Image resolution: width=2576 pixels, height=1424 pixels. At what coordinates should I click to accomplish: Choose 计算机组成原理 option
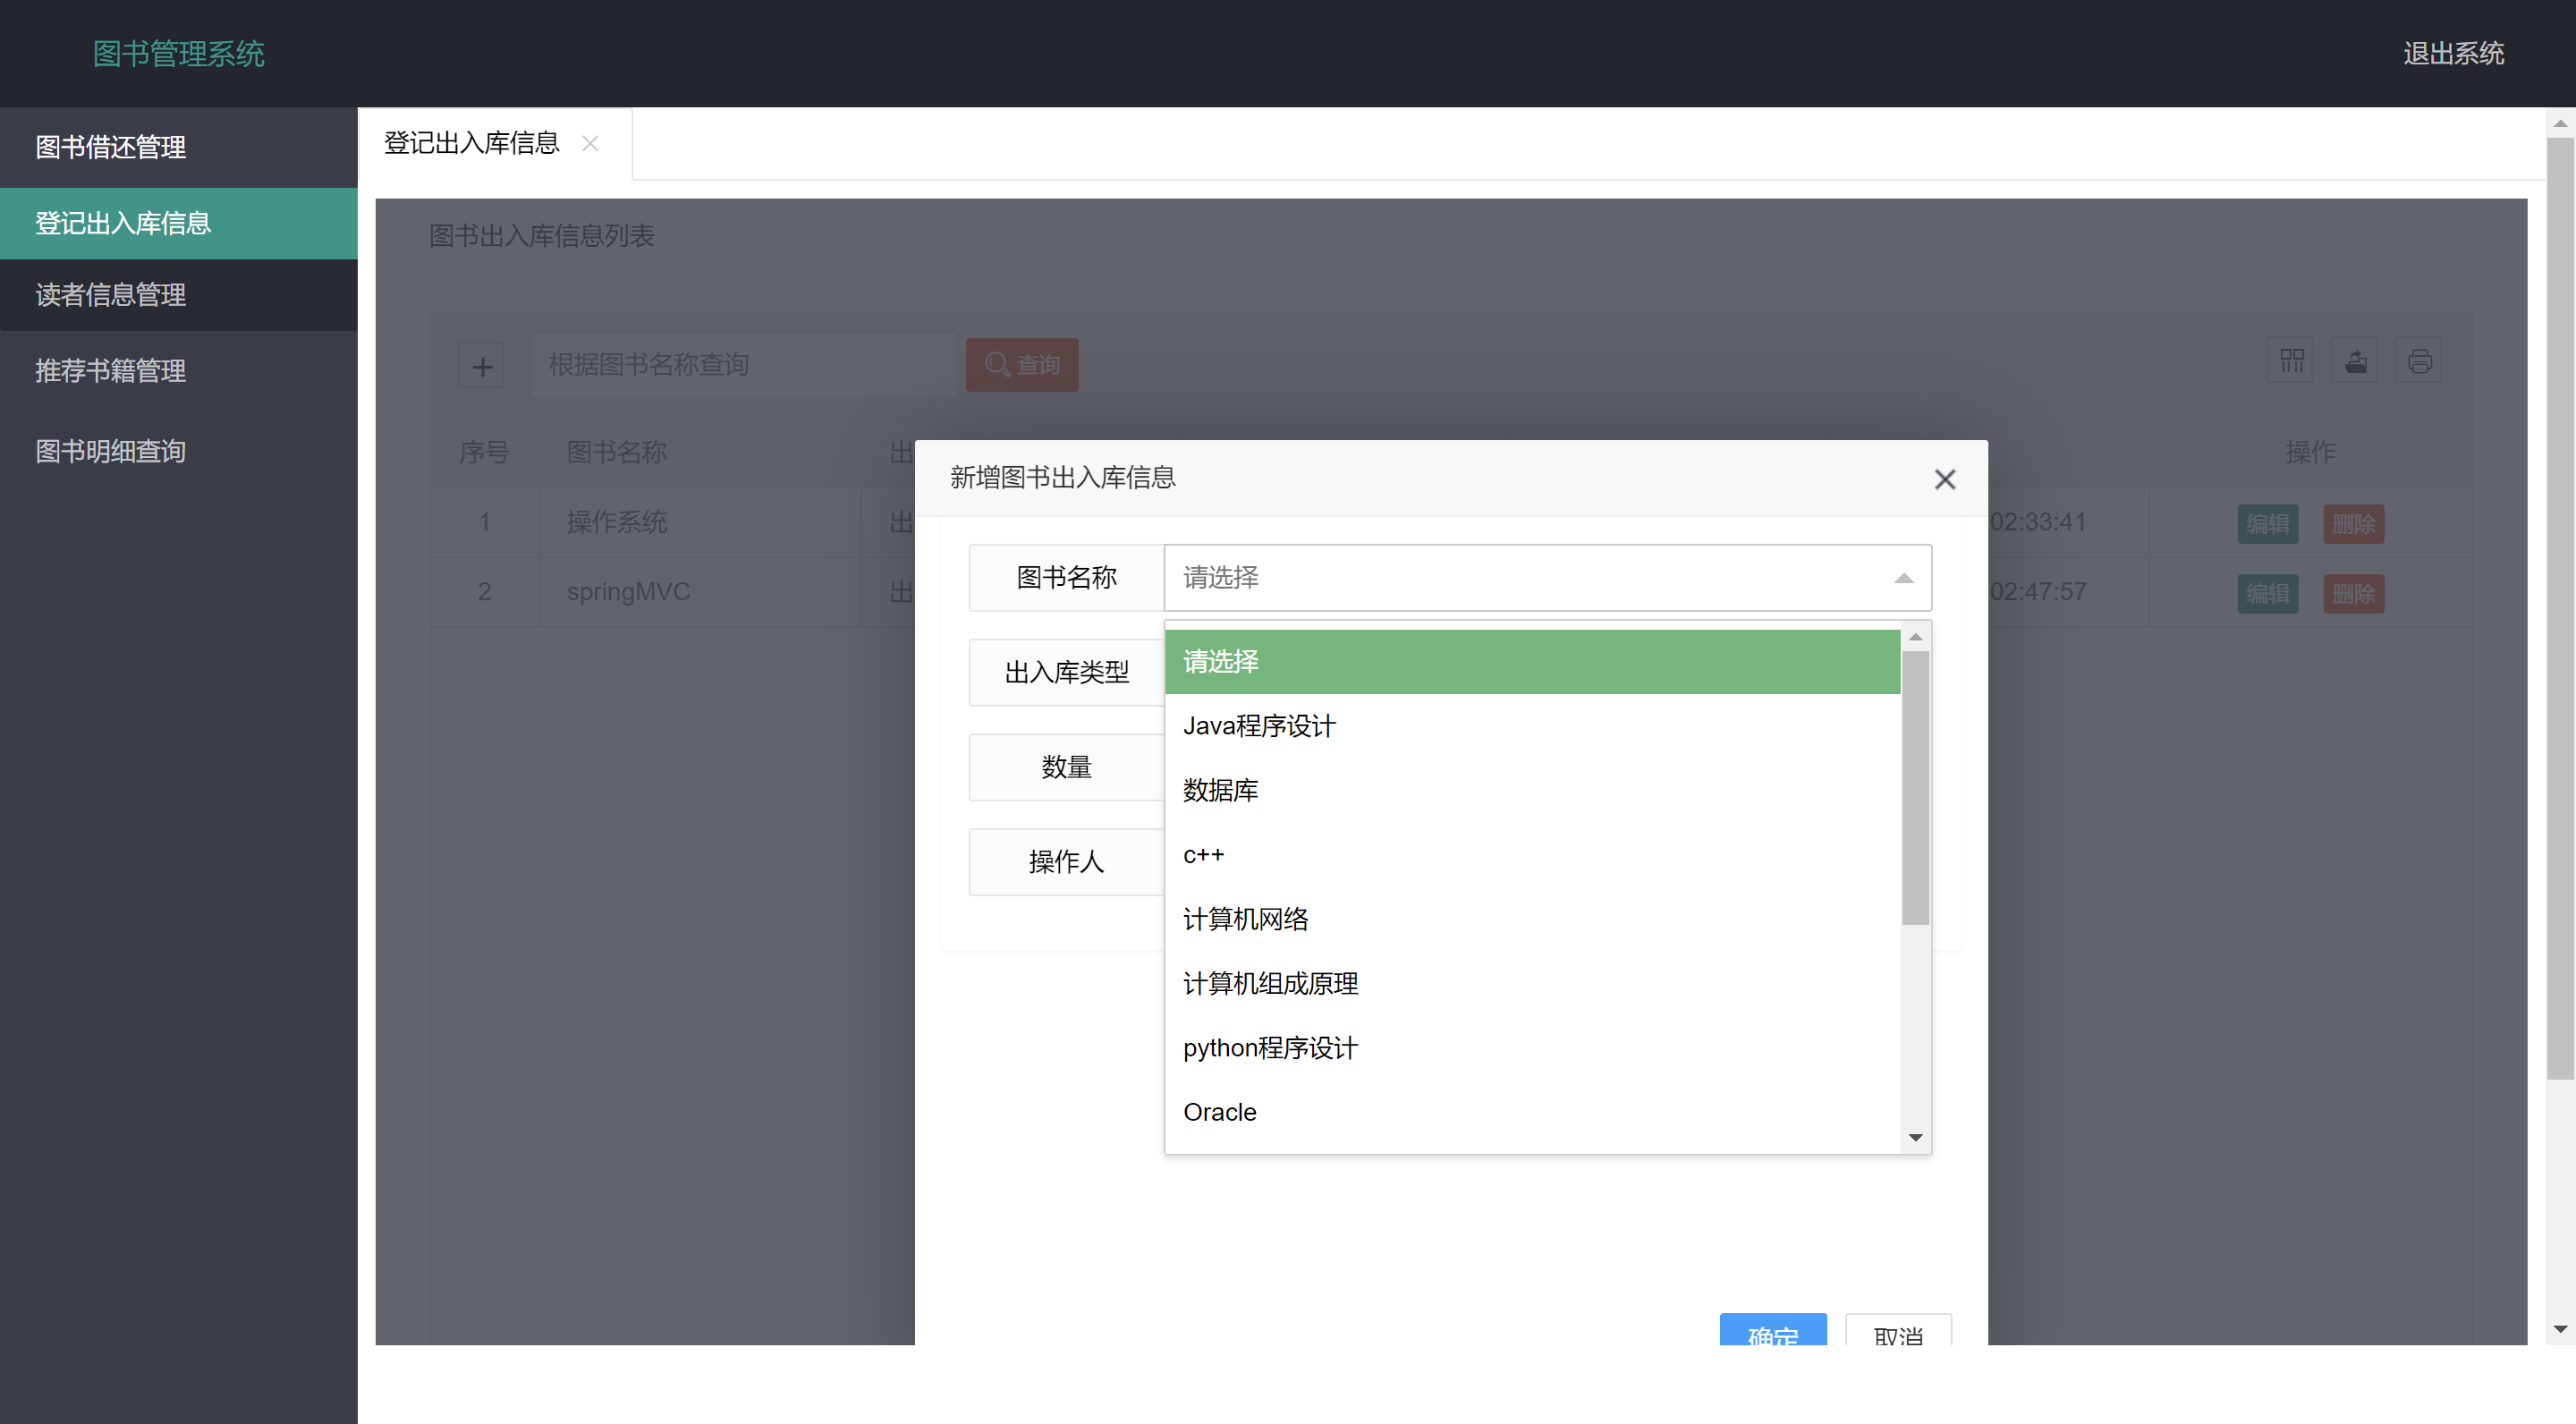(1270, 984)
